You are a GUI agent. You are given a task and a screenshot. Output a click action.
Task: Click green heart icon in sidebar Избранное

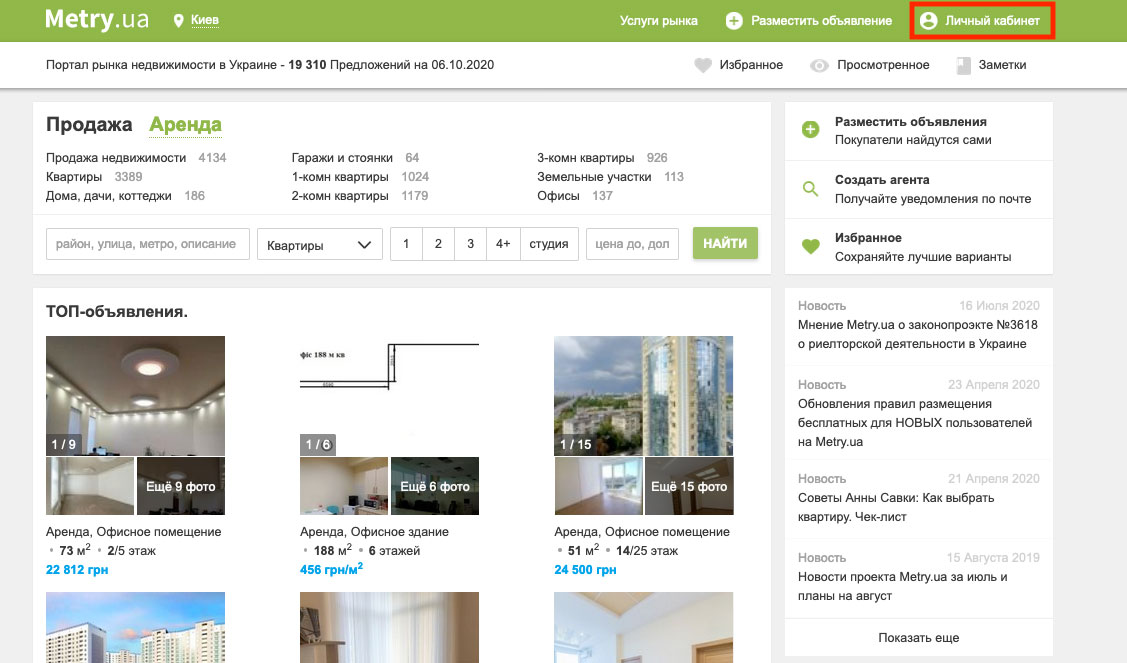pos(811,246)
